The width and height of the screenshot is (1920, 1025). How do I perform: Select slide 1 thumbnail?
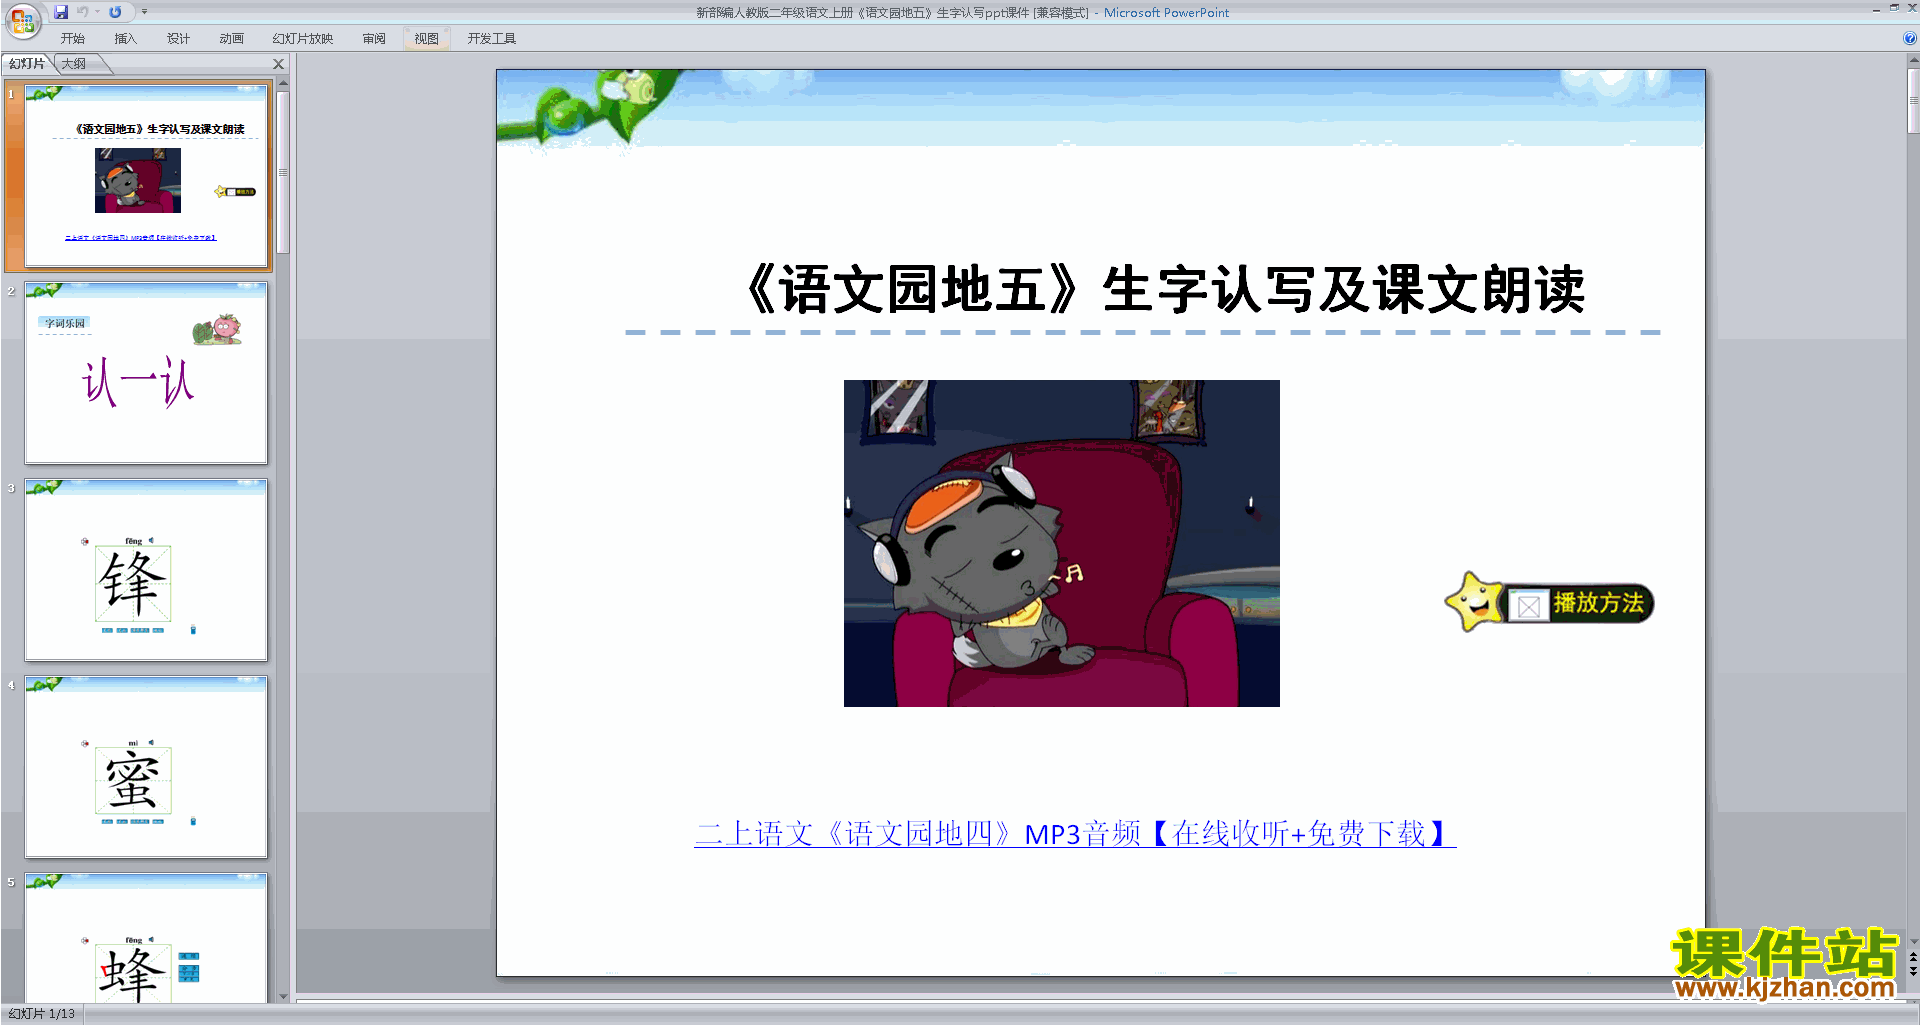[x=146, y=176]
